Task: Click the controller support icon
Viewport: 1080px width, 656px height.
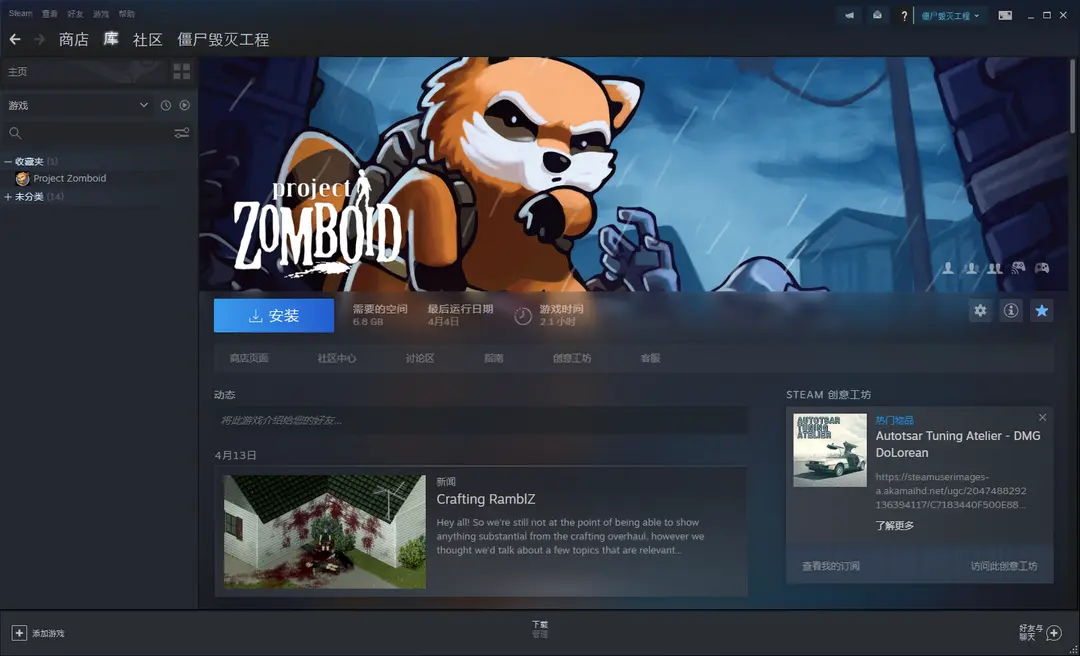Action: (1041, 268)
